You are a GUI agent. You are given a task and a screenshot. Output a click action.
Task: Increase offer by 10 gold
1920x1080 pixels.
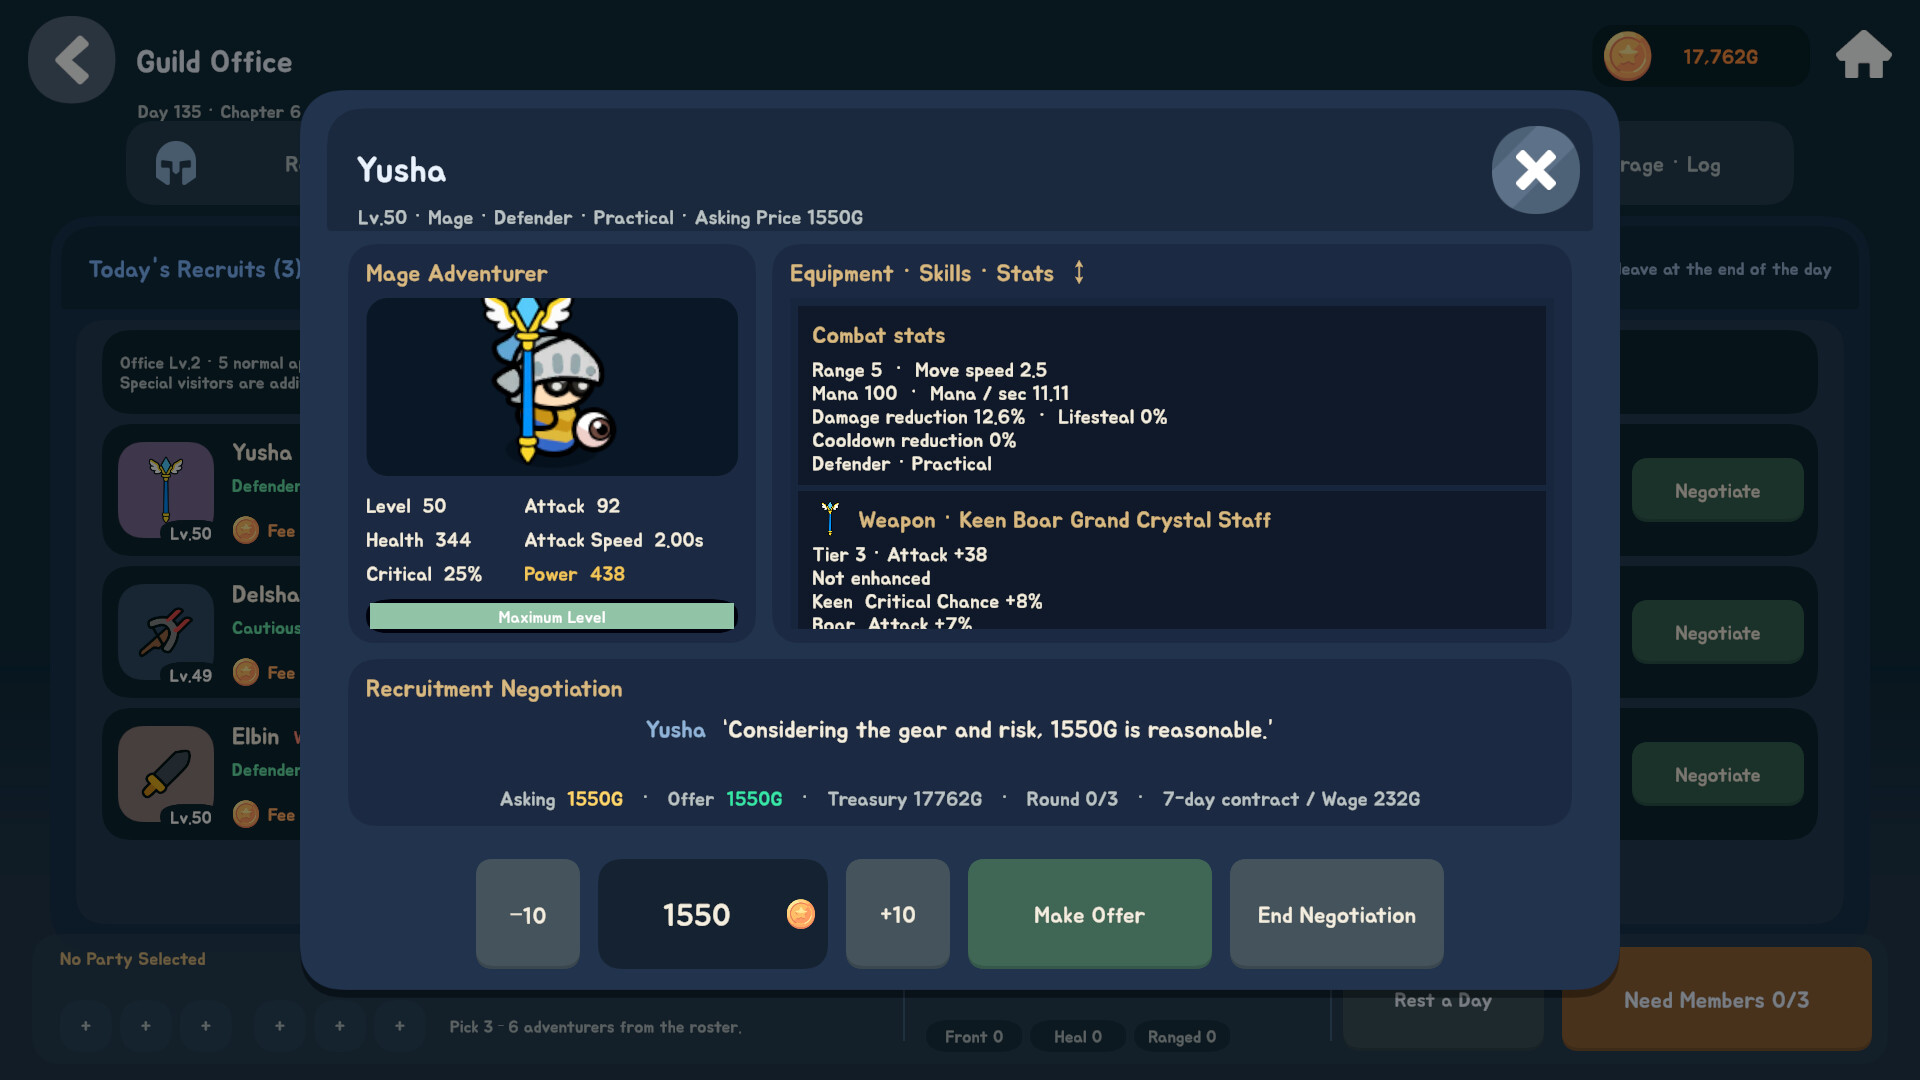pos(898,914)
